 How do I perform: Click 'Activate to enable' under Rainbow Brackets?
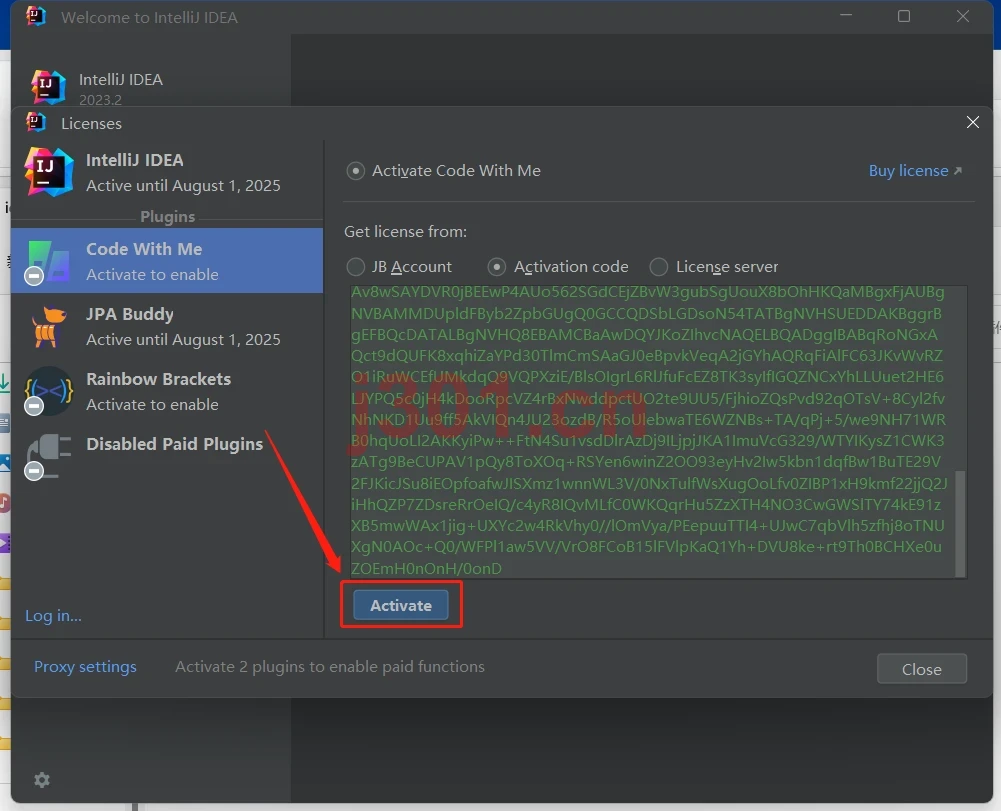click(x=152, y=404)
